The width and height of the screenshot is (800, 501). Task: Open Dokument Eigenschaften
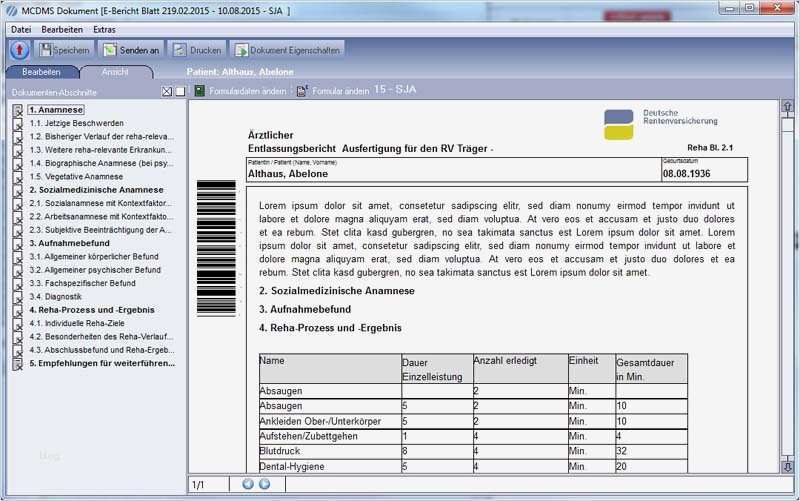click(x=287, y=49)
